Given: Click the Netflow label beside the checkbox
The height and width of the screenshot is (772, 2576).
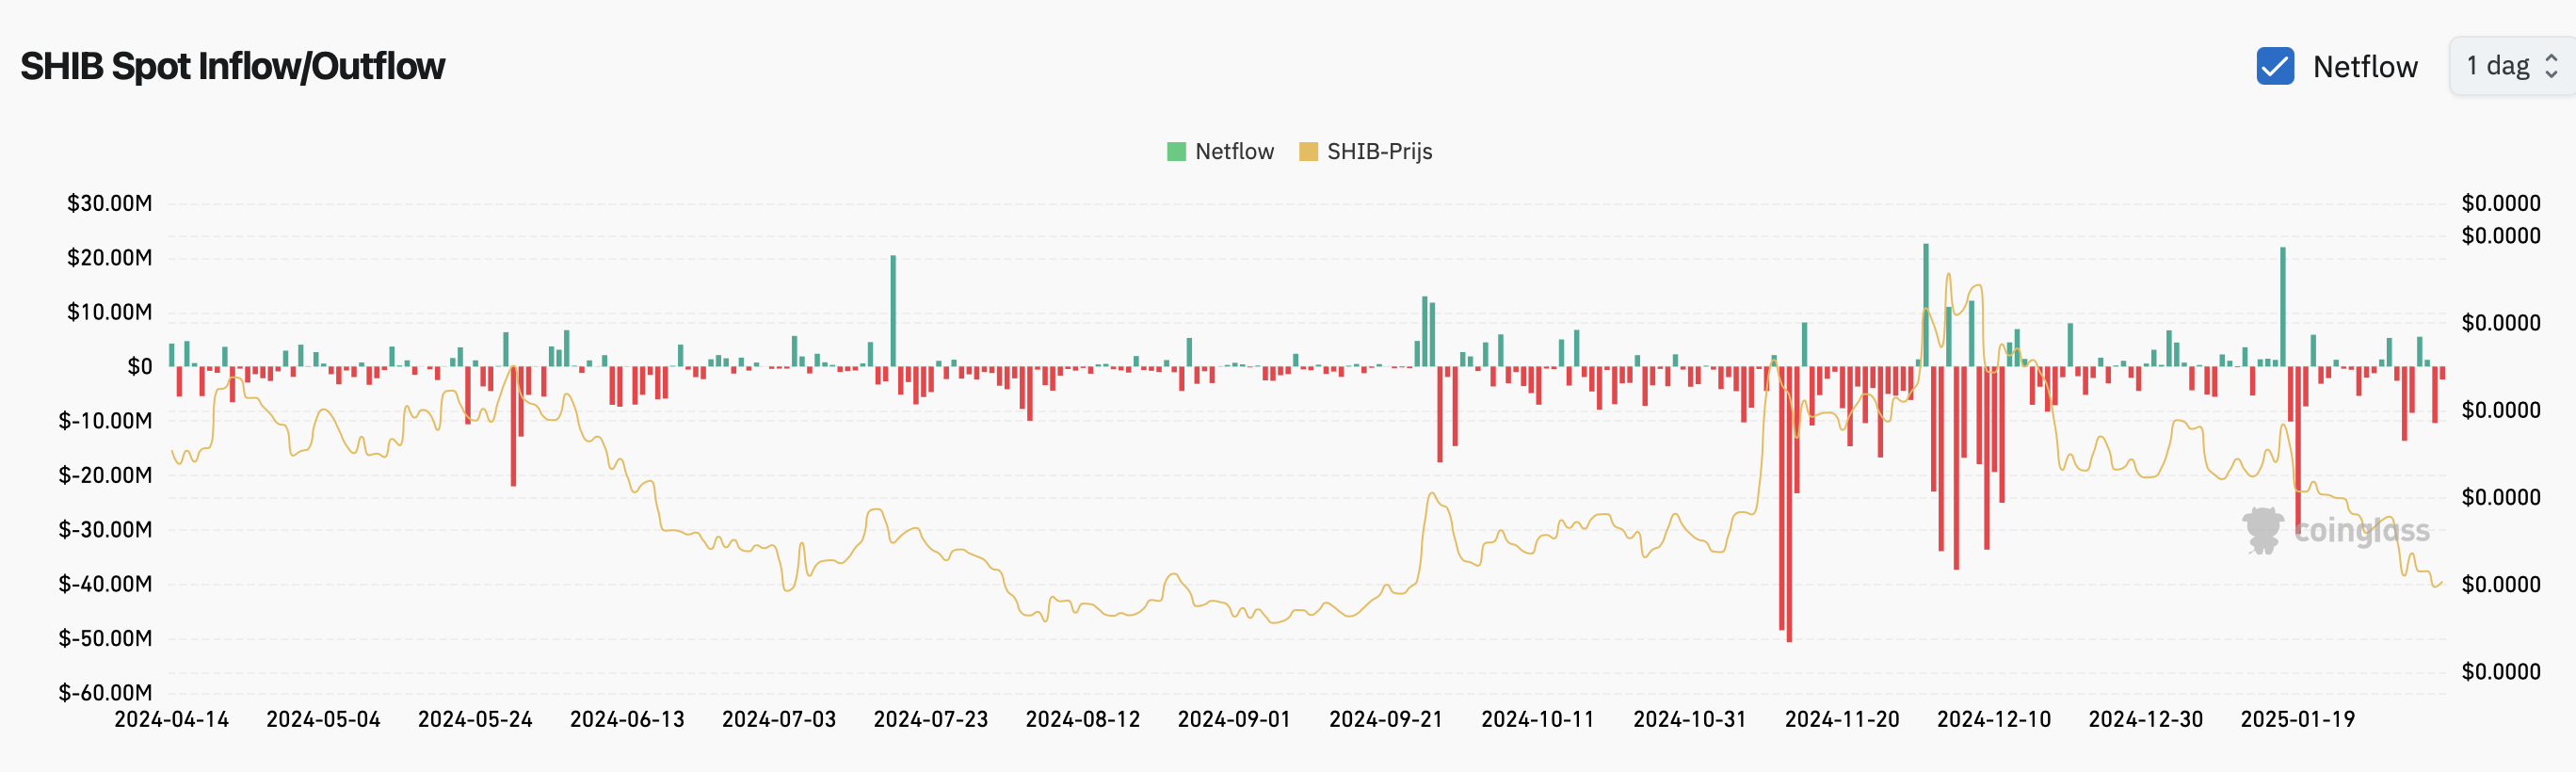Looking at the screenshot, I should (x=2365, y=67).
